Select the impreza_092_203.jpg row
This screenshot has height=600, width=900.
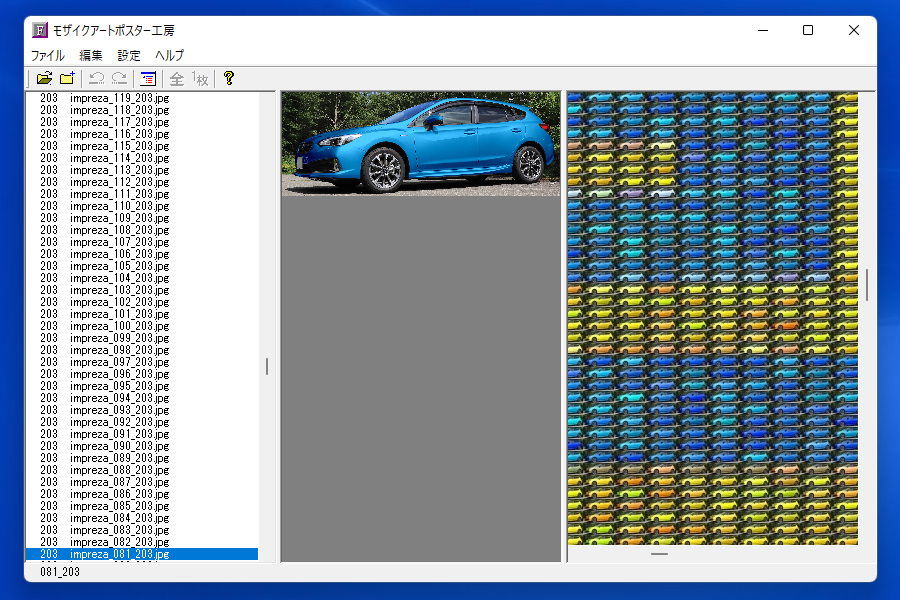142,423
